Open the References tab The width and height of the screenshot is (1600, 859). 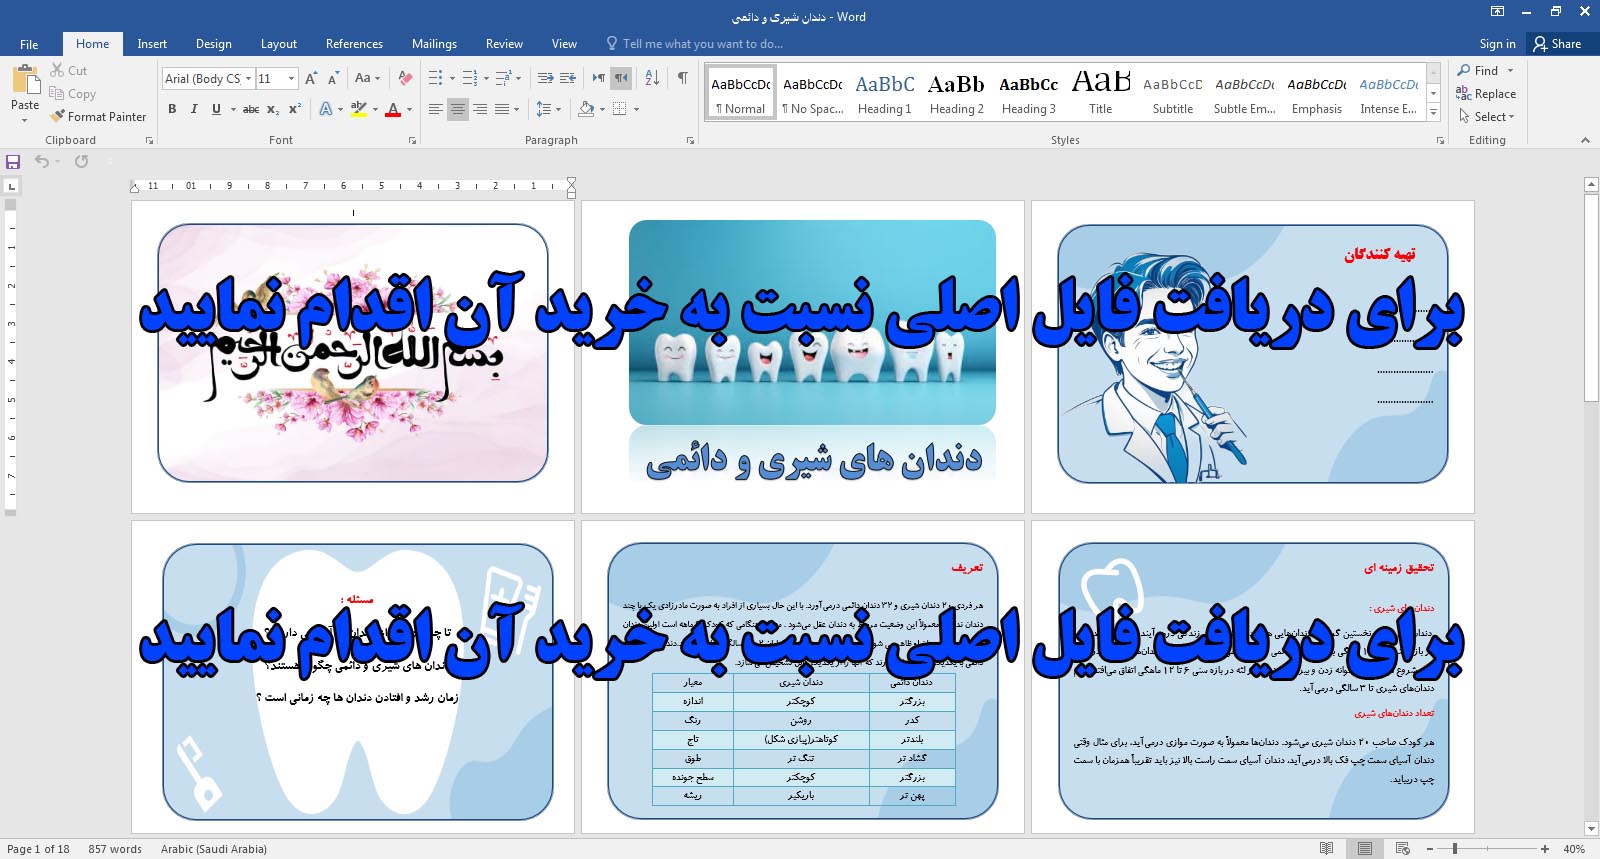point(354,44)
